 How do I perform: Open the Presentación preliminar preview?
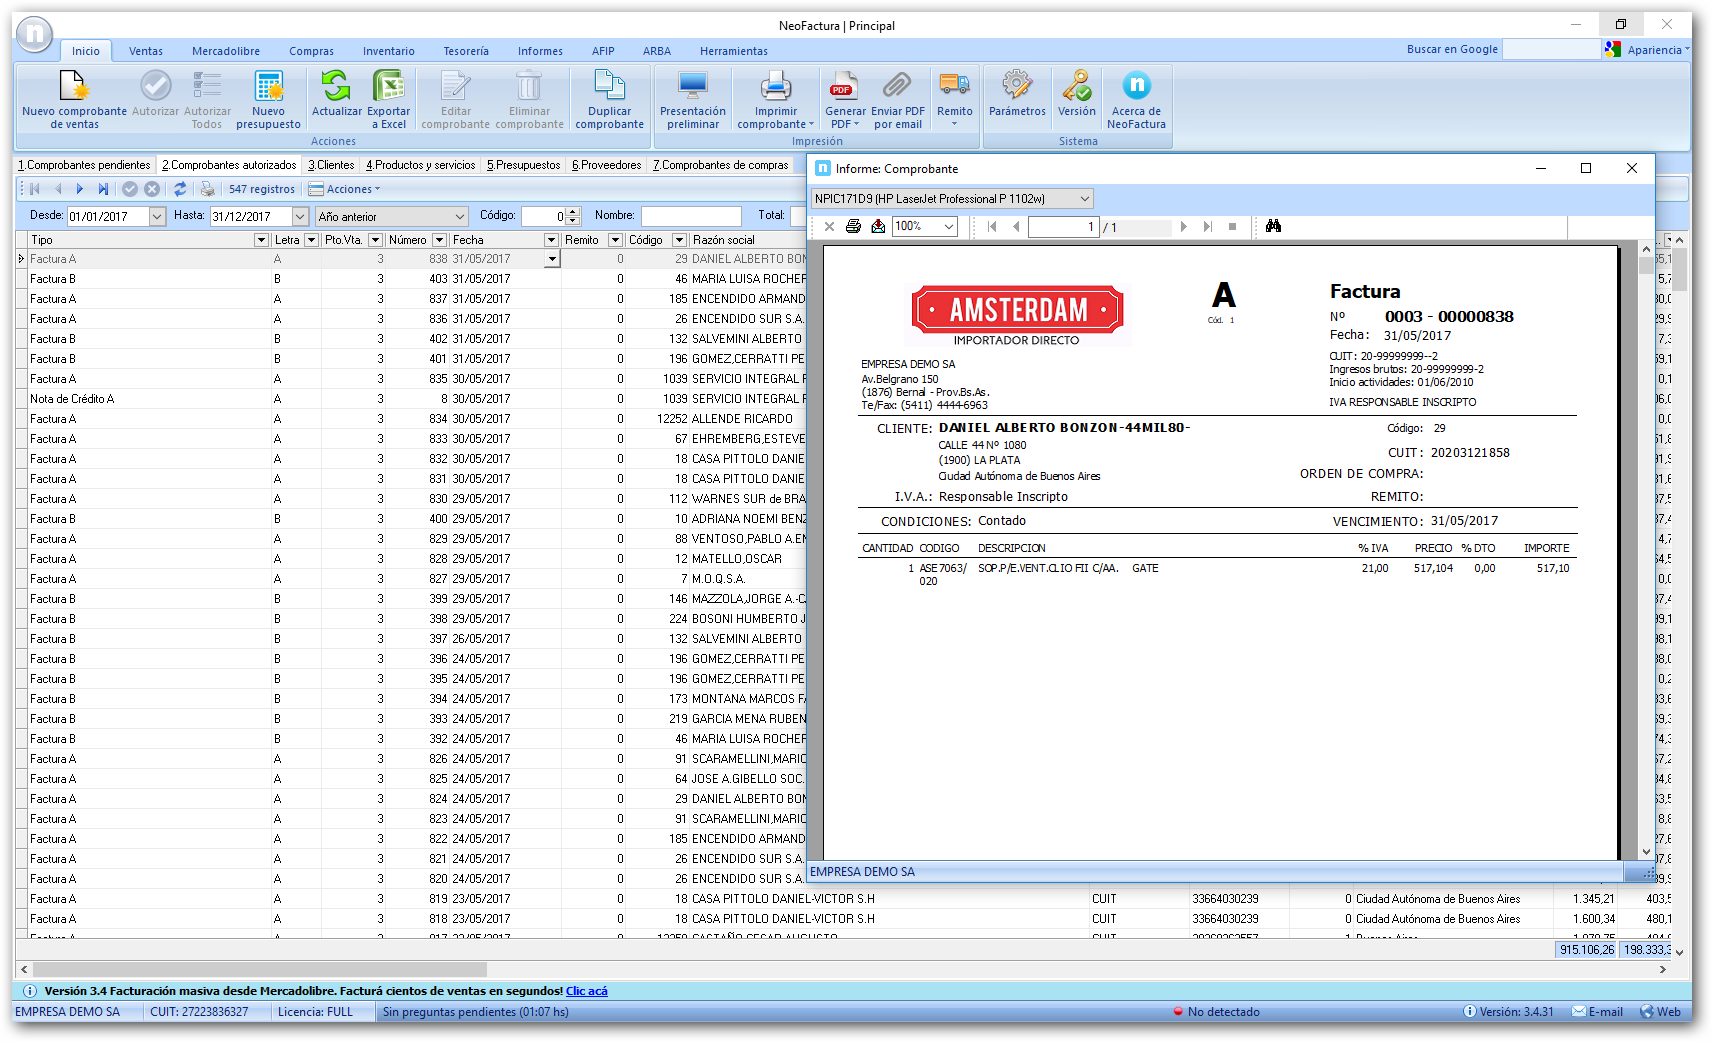click(x=692, y=97)
